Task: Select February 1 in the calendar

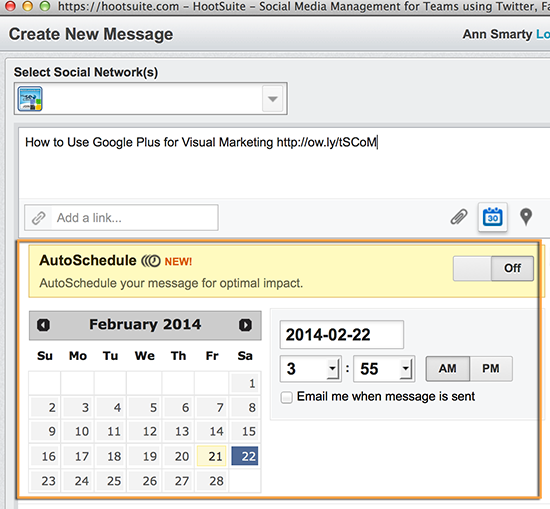Action: click(245, 383)
